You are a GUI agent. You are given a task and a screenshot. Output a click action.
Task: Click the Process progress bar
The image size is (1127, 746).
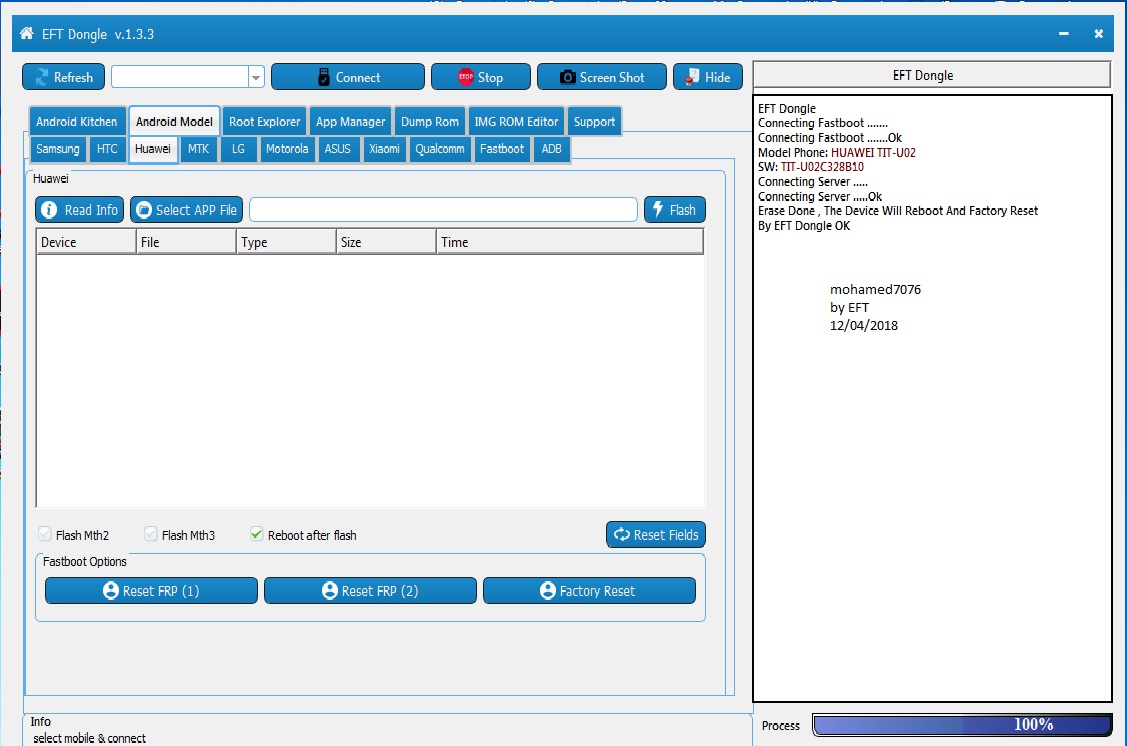tap(962, 724)
